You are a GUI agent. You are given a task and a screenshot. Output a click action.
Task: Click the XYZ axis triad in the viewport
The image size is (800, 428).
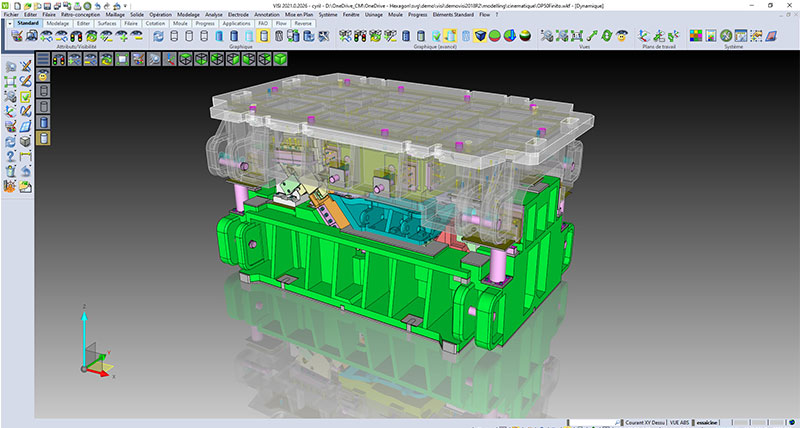(90, 345)
